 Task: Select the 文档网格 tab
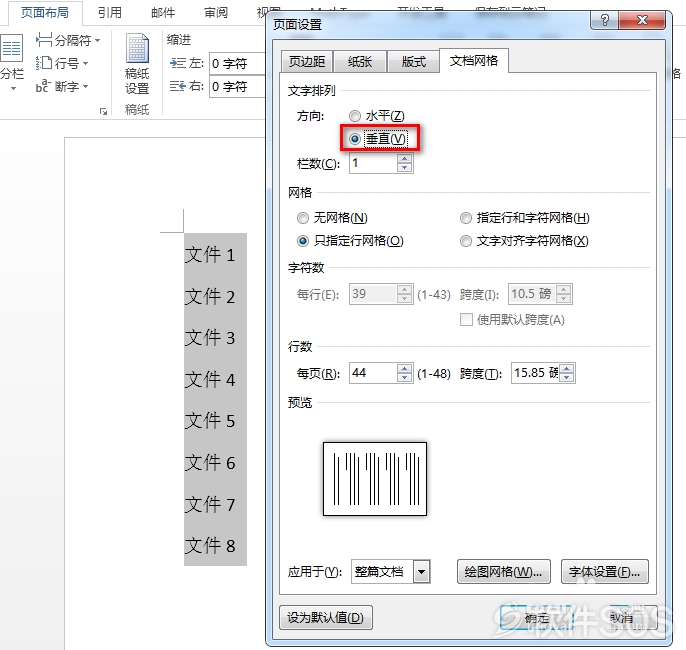474,60
